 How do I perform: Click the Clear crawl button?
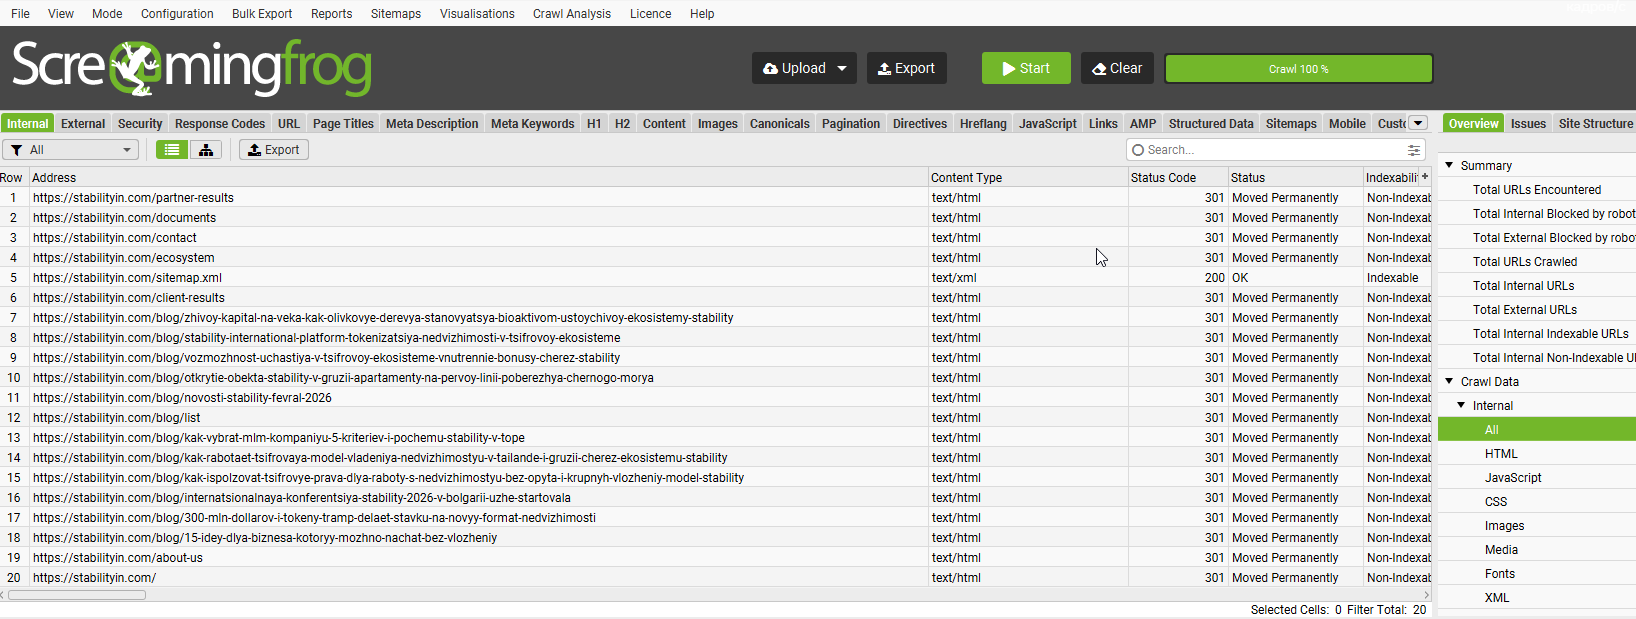coord(1117,68)
